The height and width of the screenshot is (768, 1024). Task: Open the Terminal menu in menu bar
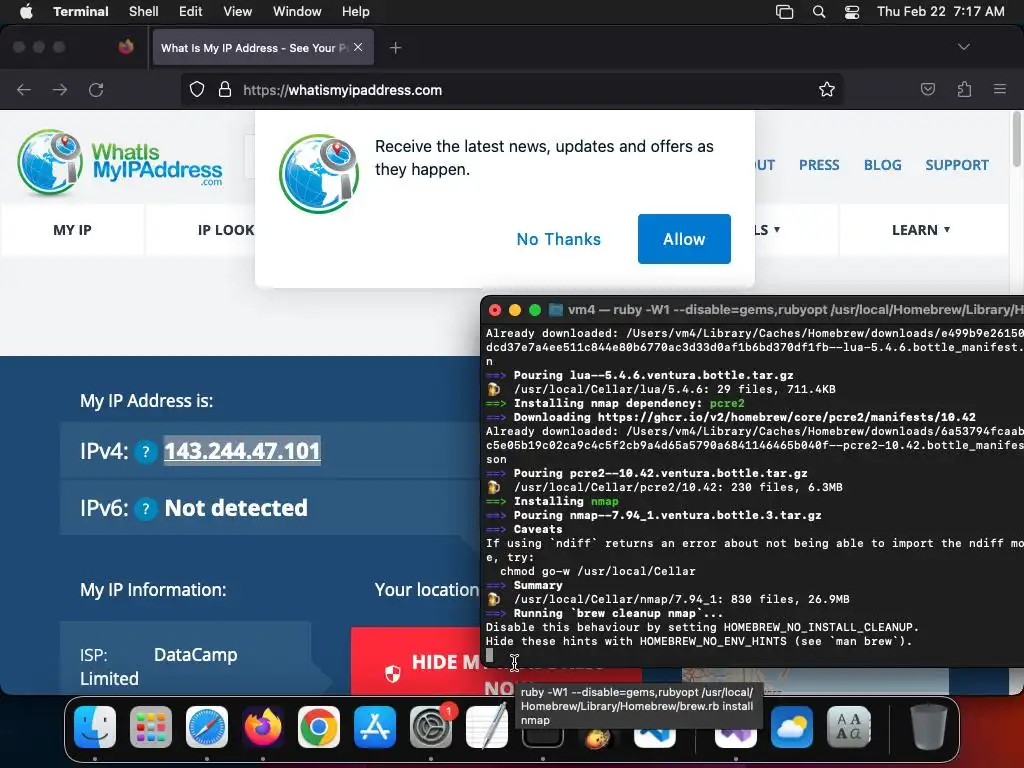point(80,11)
